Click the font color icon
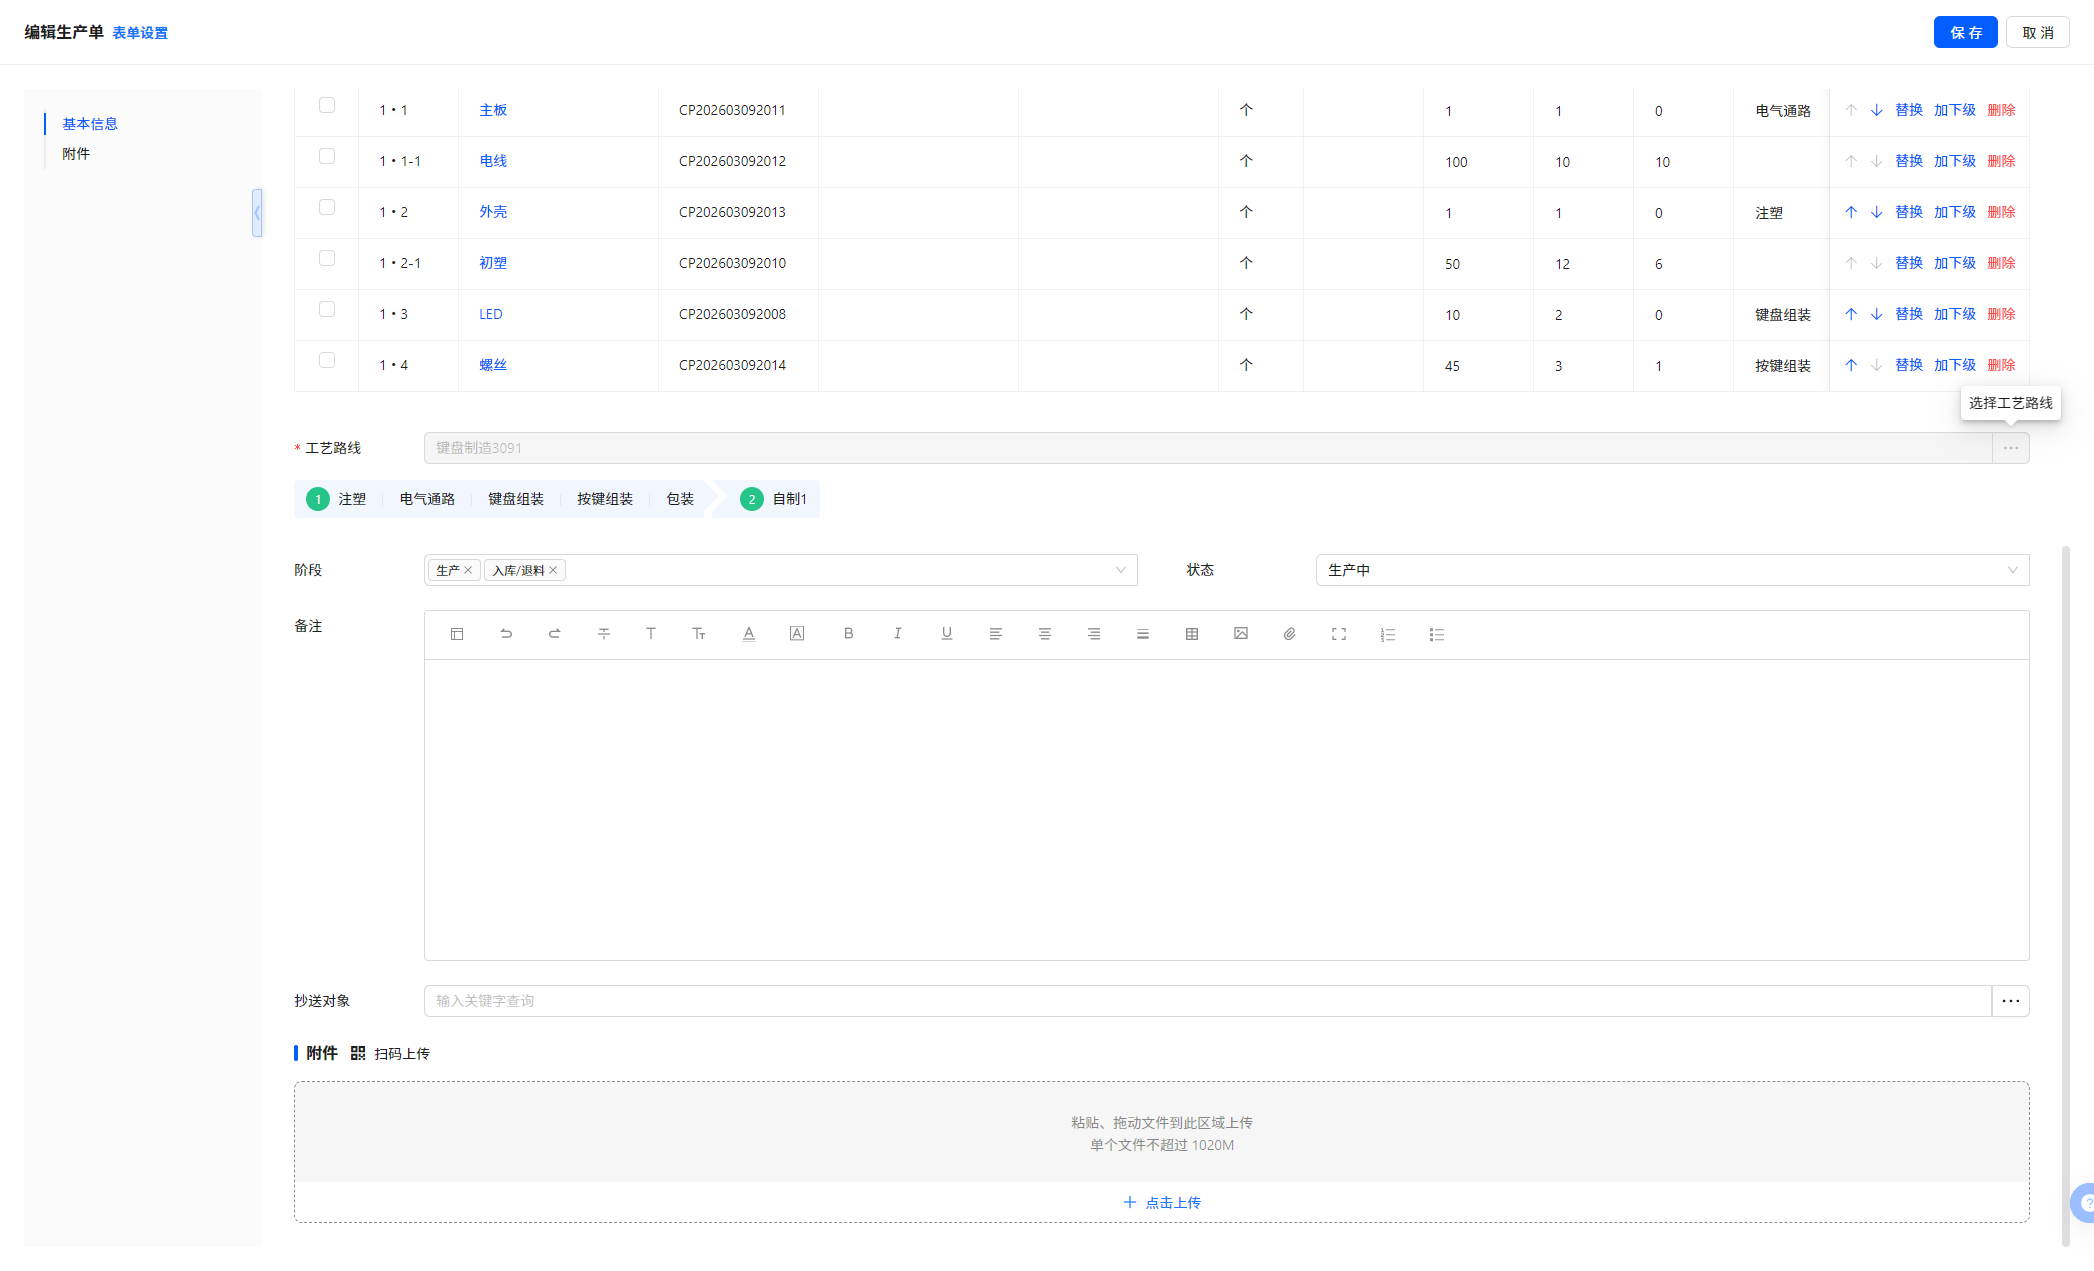The image size is (2094, 1271). click(x=748, y=634)
